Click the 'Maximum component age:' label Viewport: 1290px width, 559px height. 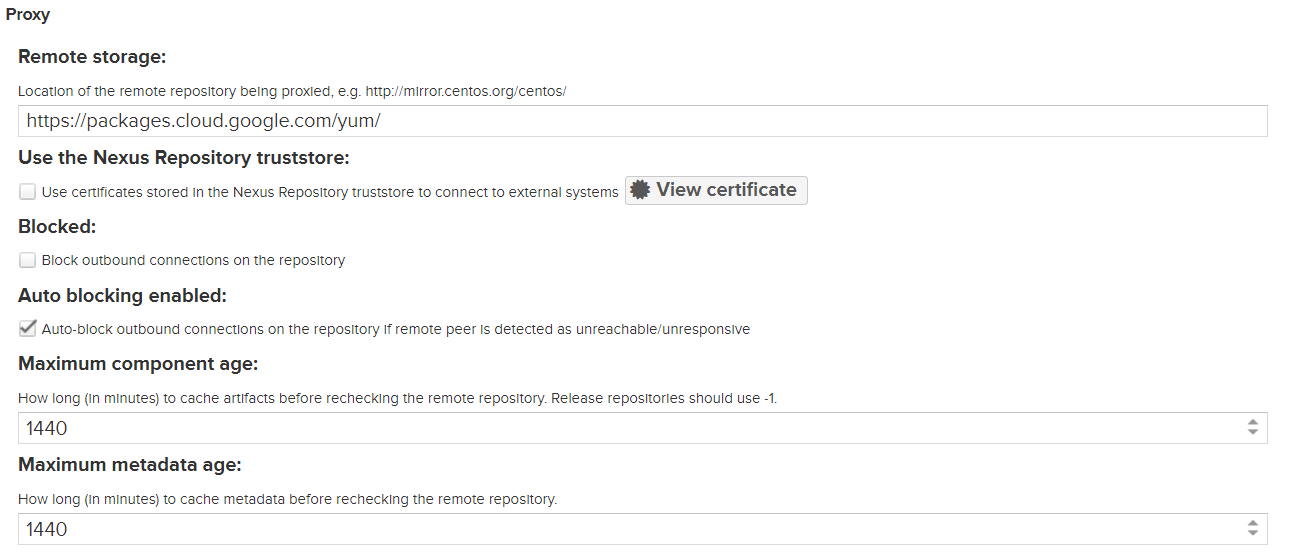click(138, 364)
